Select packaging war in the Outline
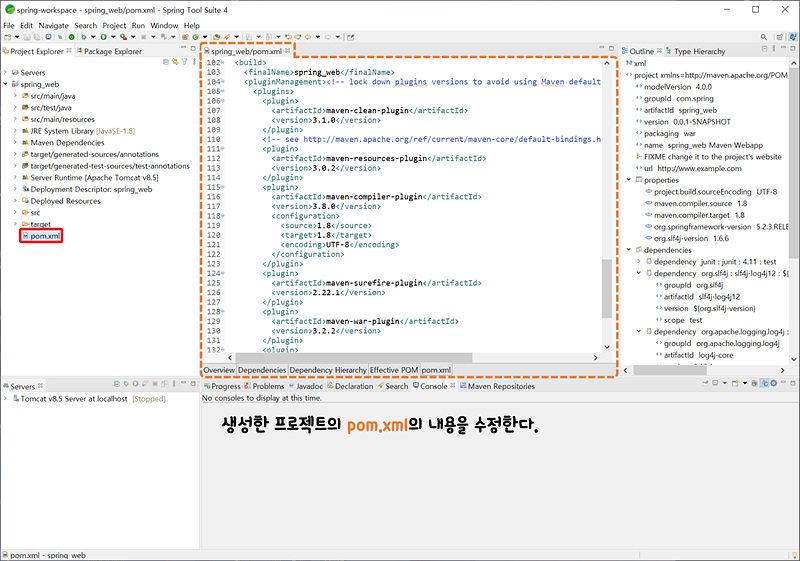Image resolution: width=800 pixels, height=561 pixels. click(665, 133)
